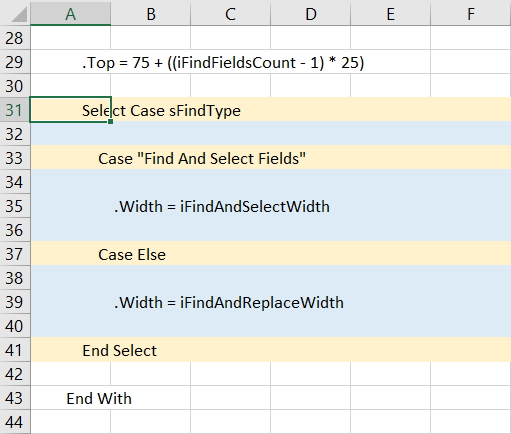Select row 43 header
Image resolution: width=511 pixels, height=434 pixels.
coord(15,398)
